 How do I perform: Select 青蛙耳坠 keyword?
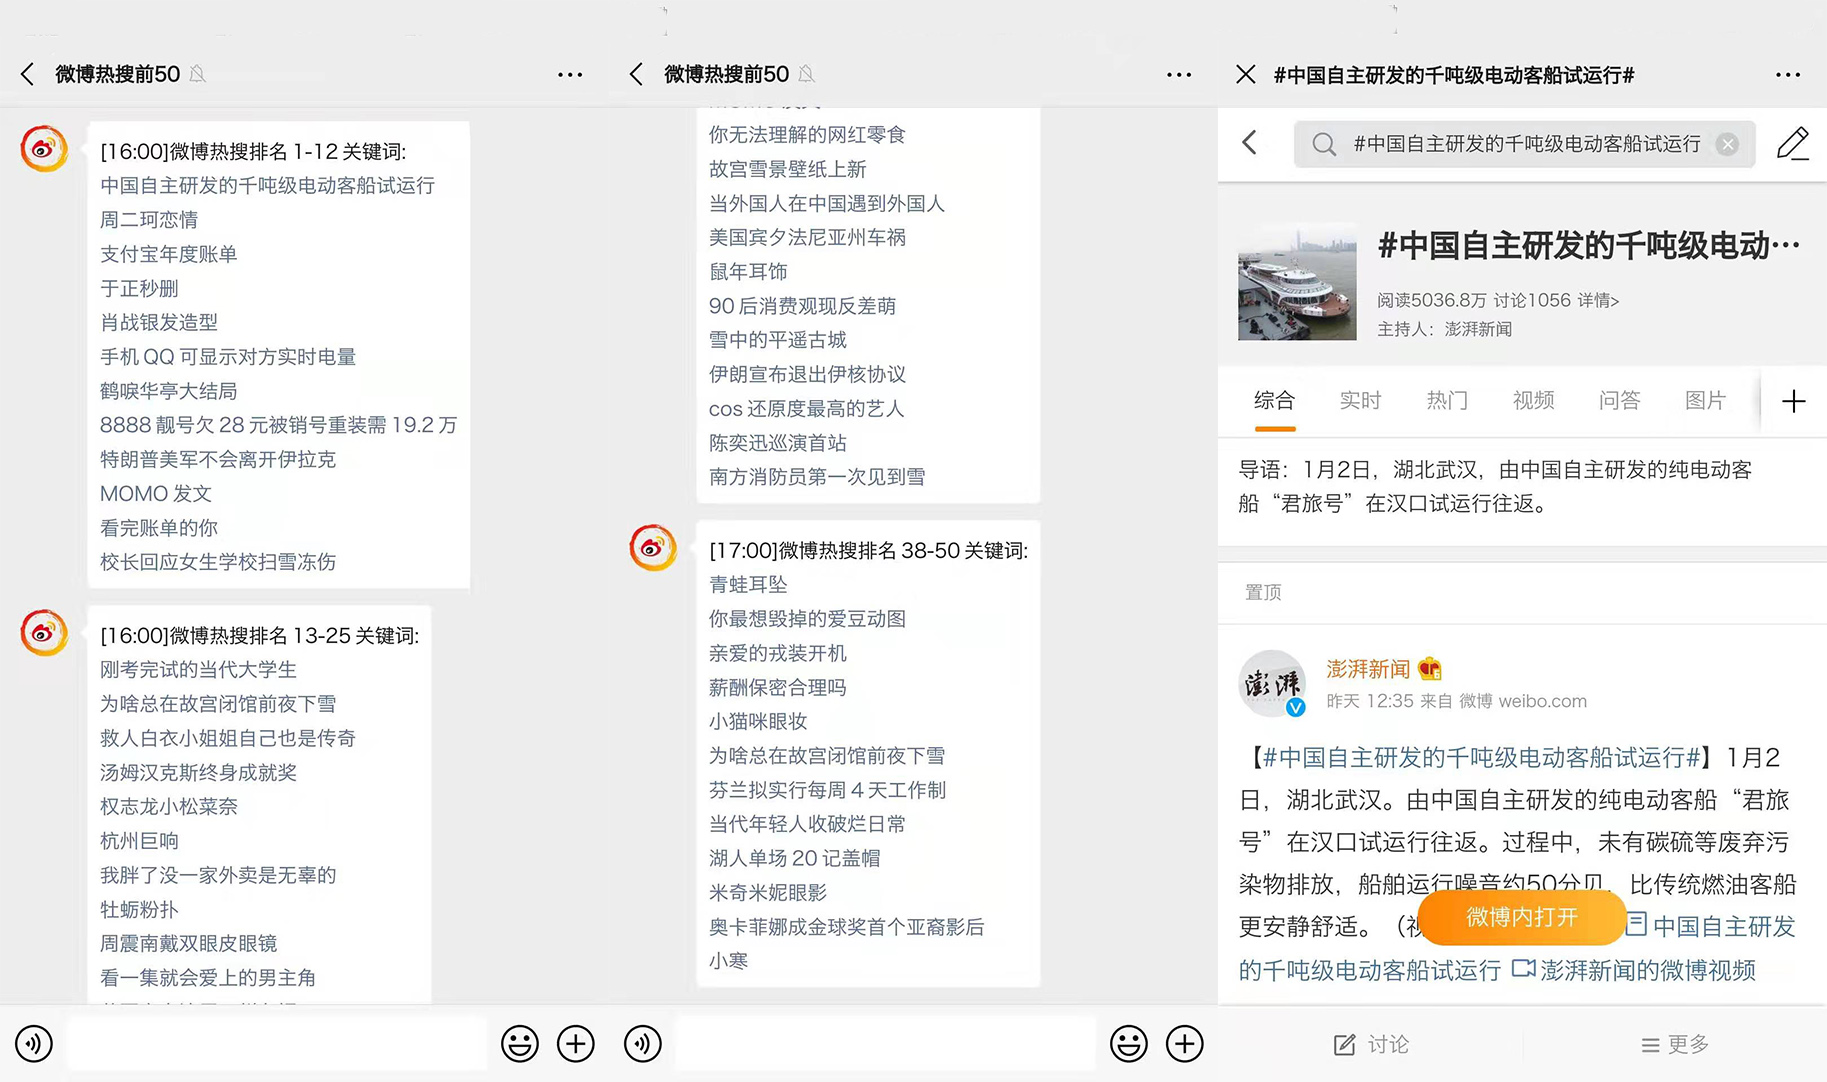[x=748, y=585]
